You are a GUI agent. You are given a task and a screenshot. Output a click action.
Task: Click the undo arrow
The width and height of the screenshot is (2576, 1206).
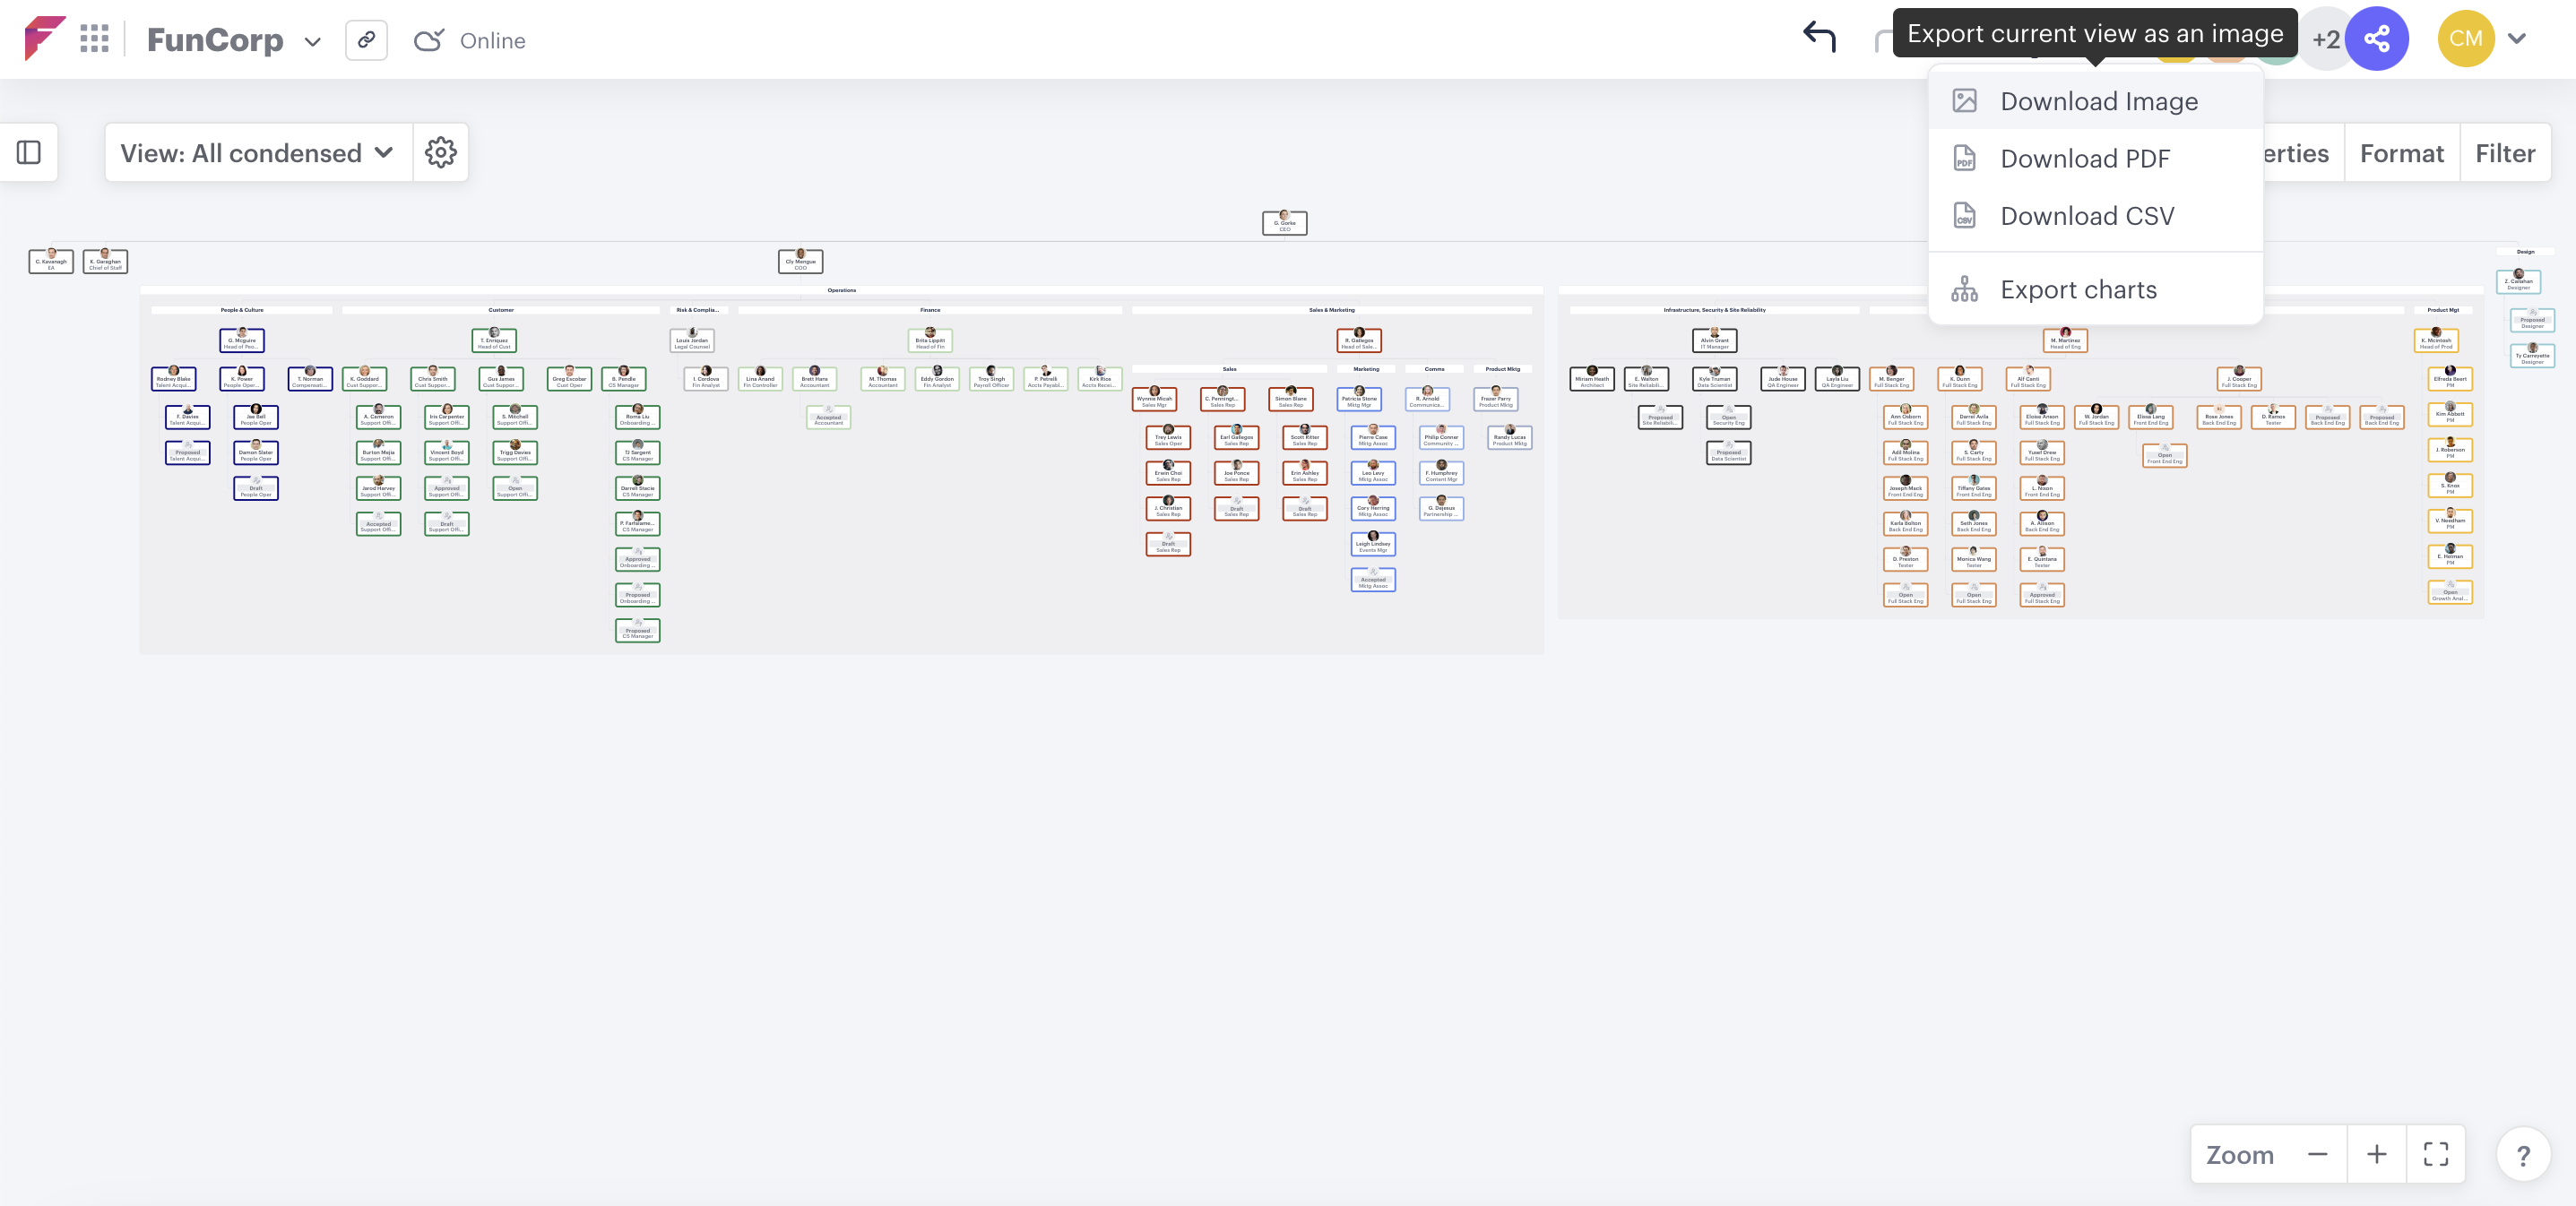[x=1819, y=38]
